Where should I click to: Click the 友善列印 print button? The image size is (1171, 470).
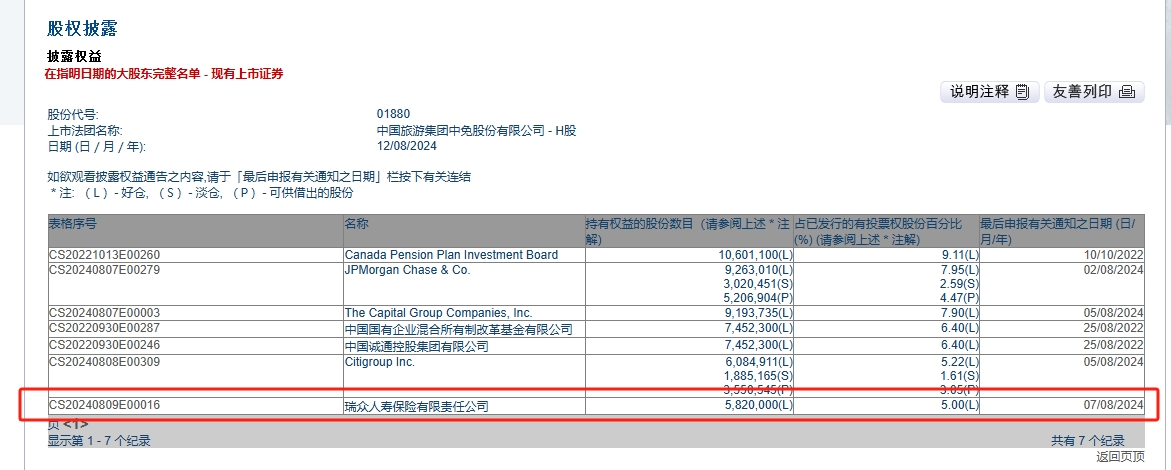tap(1094, 92)
